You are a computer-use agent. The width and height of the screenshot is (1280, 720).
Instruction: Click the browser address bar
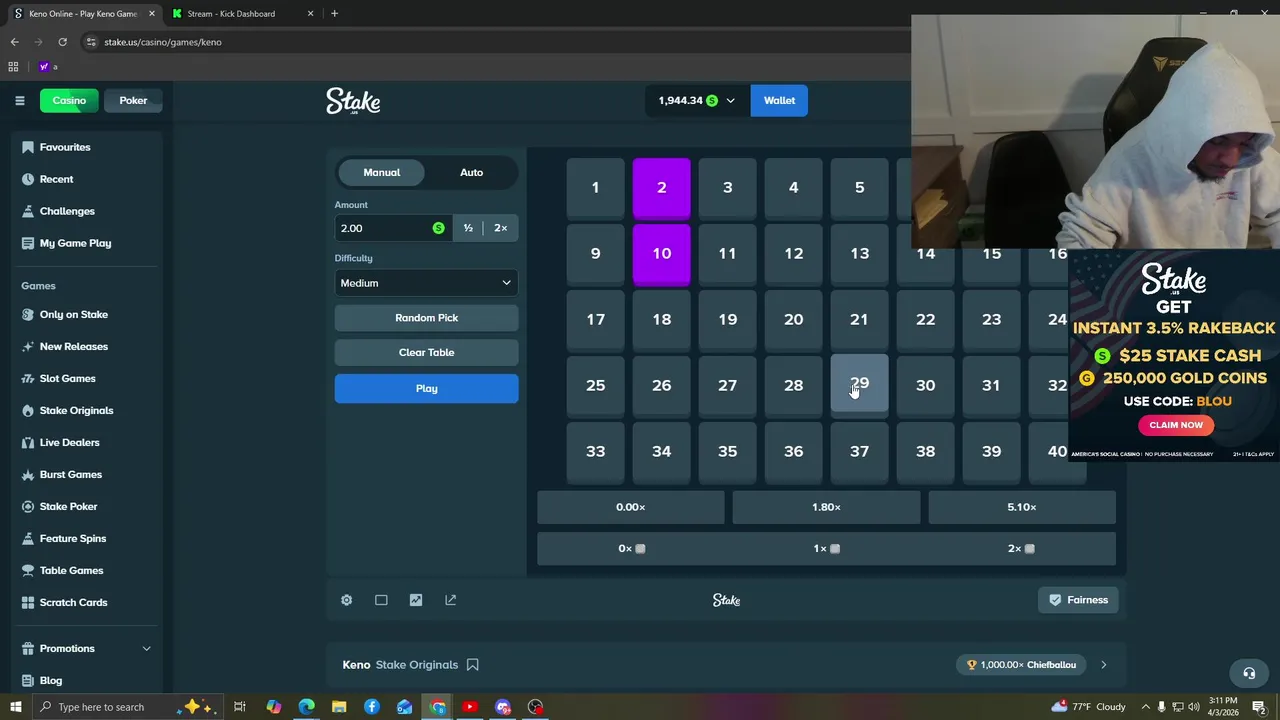[490, 42]
